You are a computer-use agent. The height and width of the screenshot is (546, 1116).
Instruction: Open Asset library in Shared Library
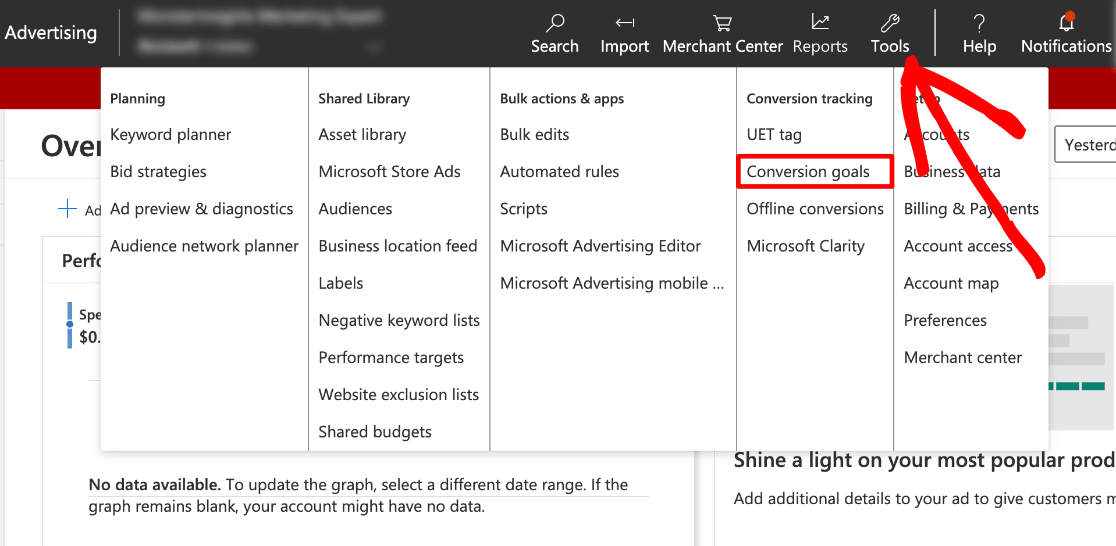[362, 135]
